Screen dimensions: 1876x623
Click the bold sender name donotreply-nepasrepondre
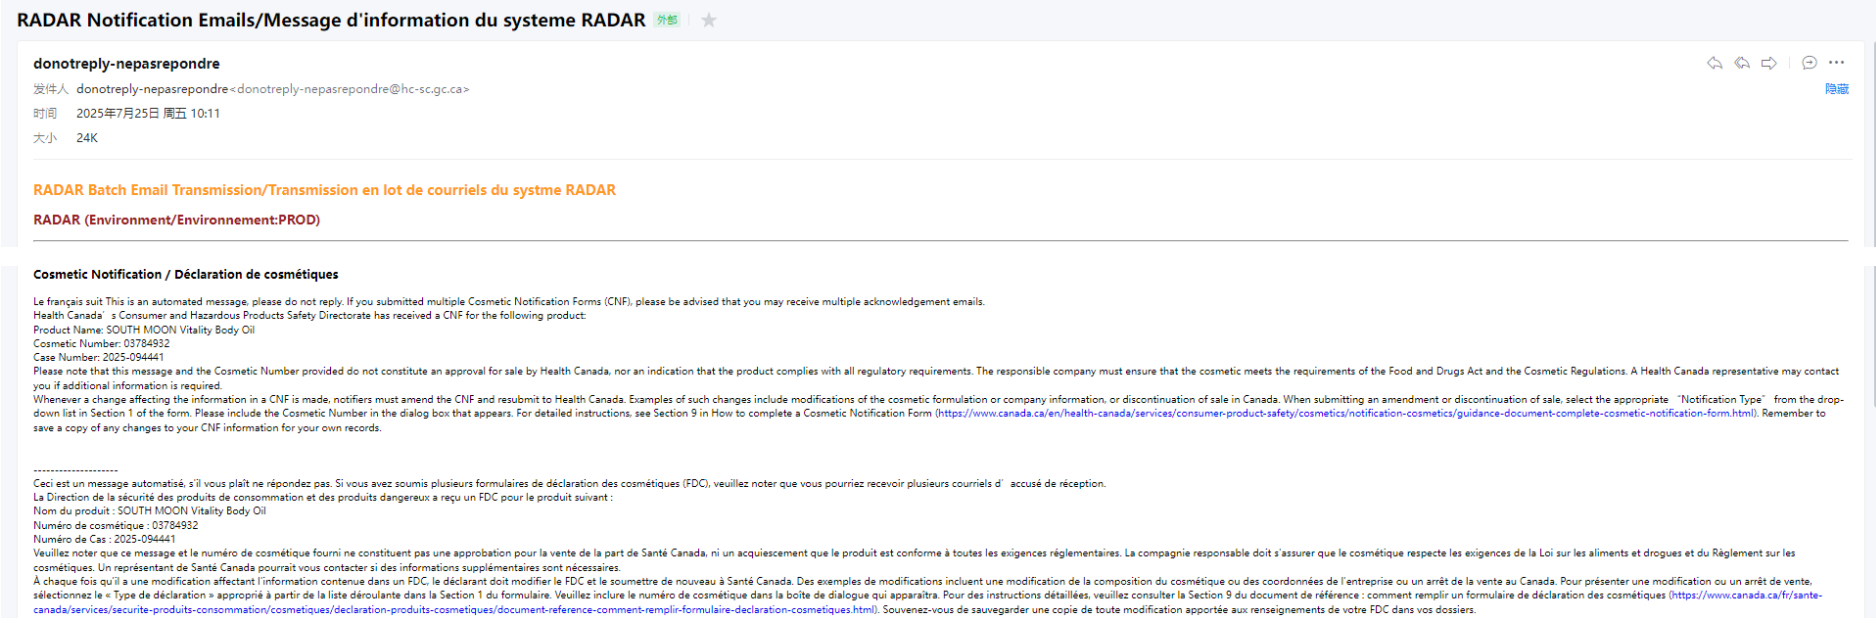(x=126, y=64)
